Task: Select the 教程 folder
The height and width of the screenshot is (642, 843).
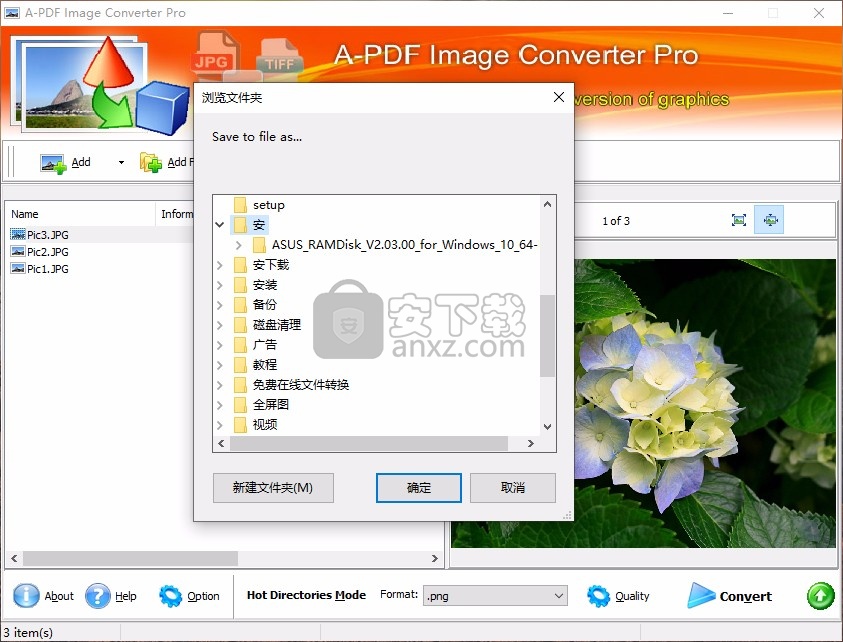Action: (265, 365)
